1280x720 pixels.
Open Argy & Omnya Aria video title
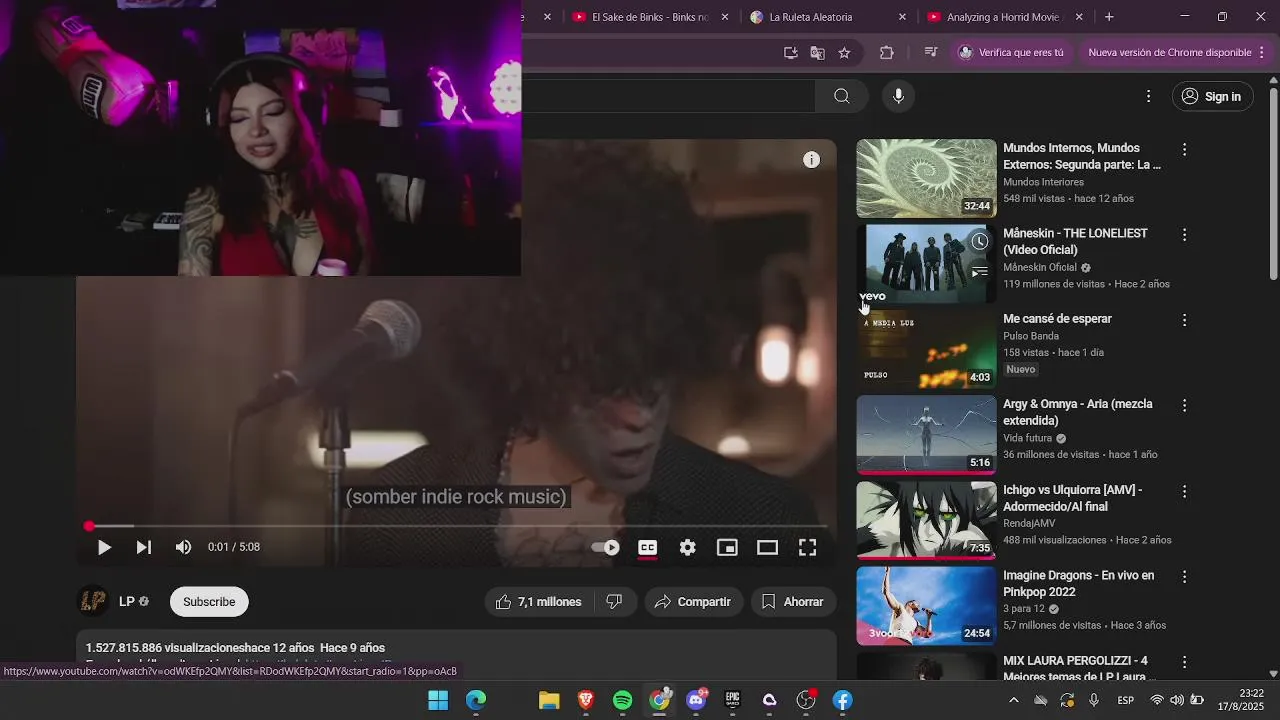1078,412
